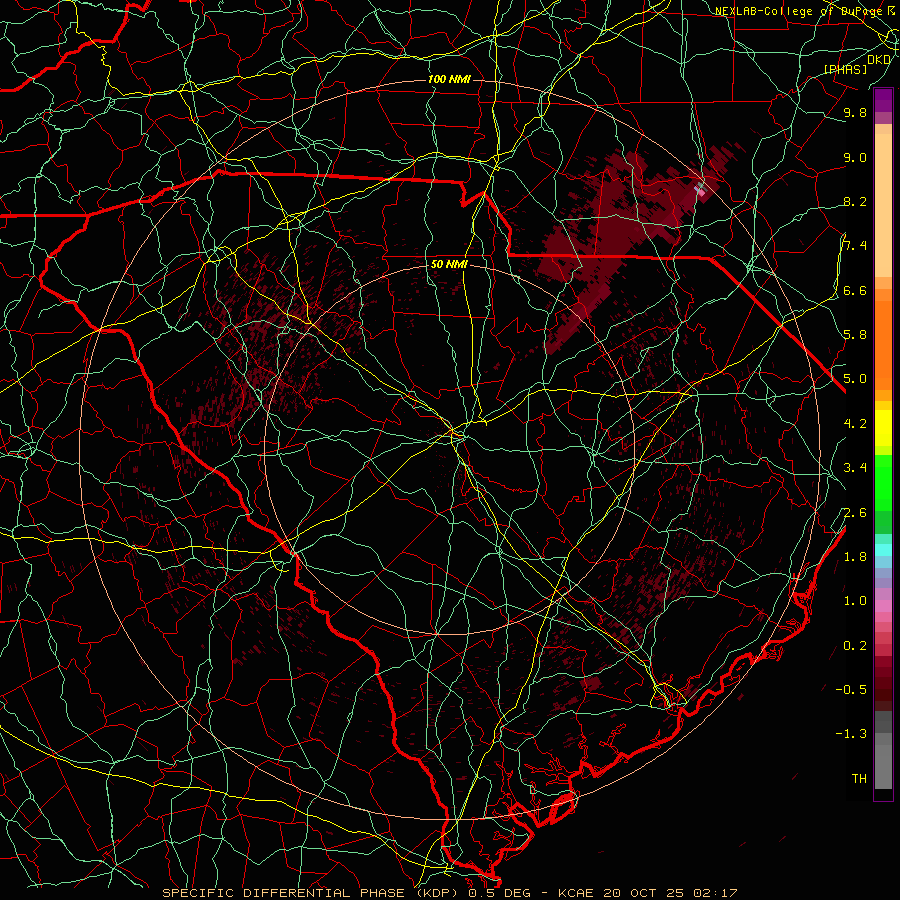Click the pink high-KDP pixel in the northeast echo
The image size is (900, 900).
700,191
